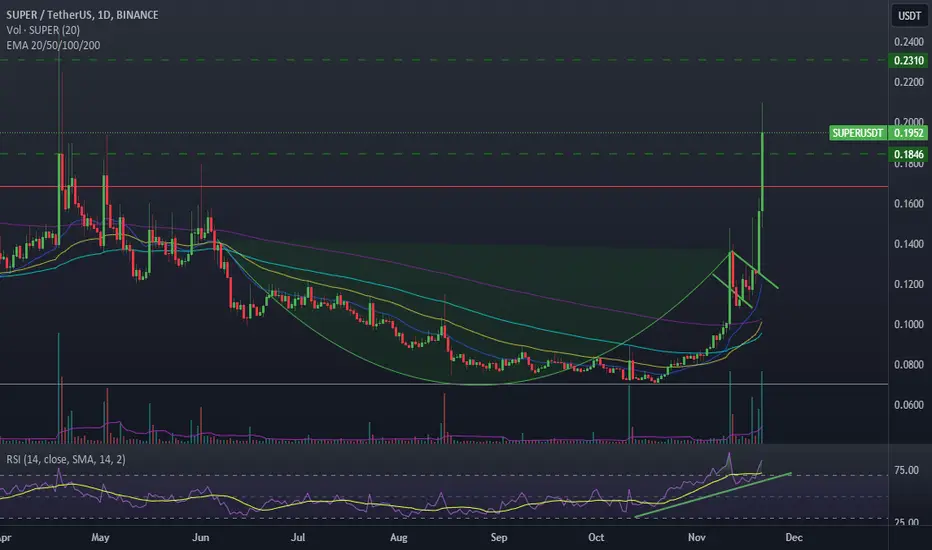The image size is (932, 550).
Task: Click the Aug label on time axis
Action: [x=398, y=538]
